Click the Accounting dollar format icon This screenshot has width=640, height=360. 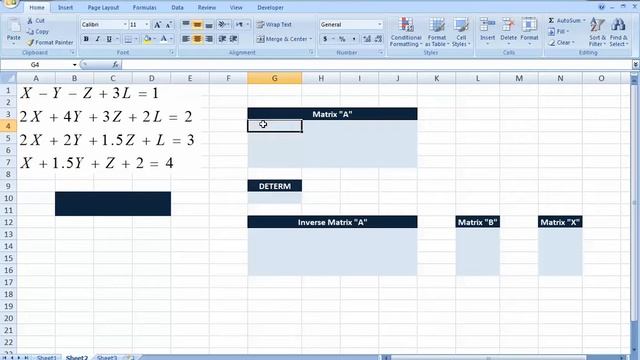point(325,39)
